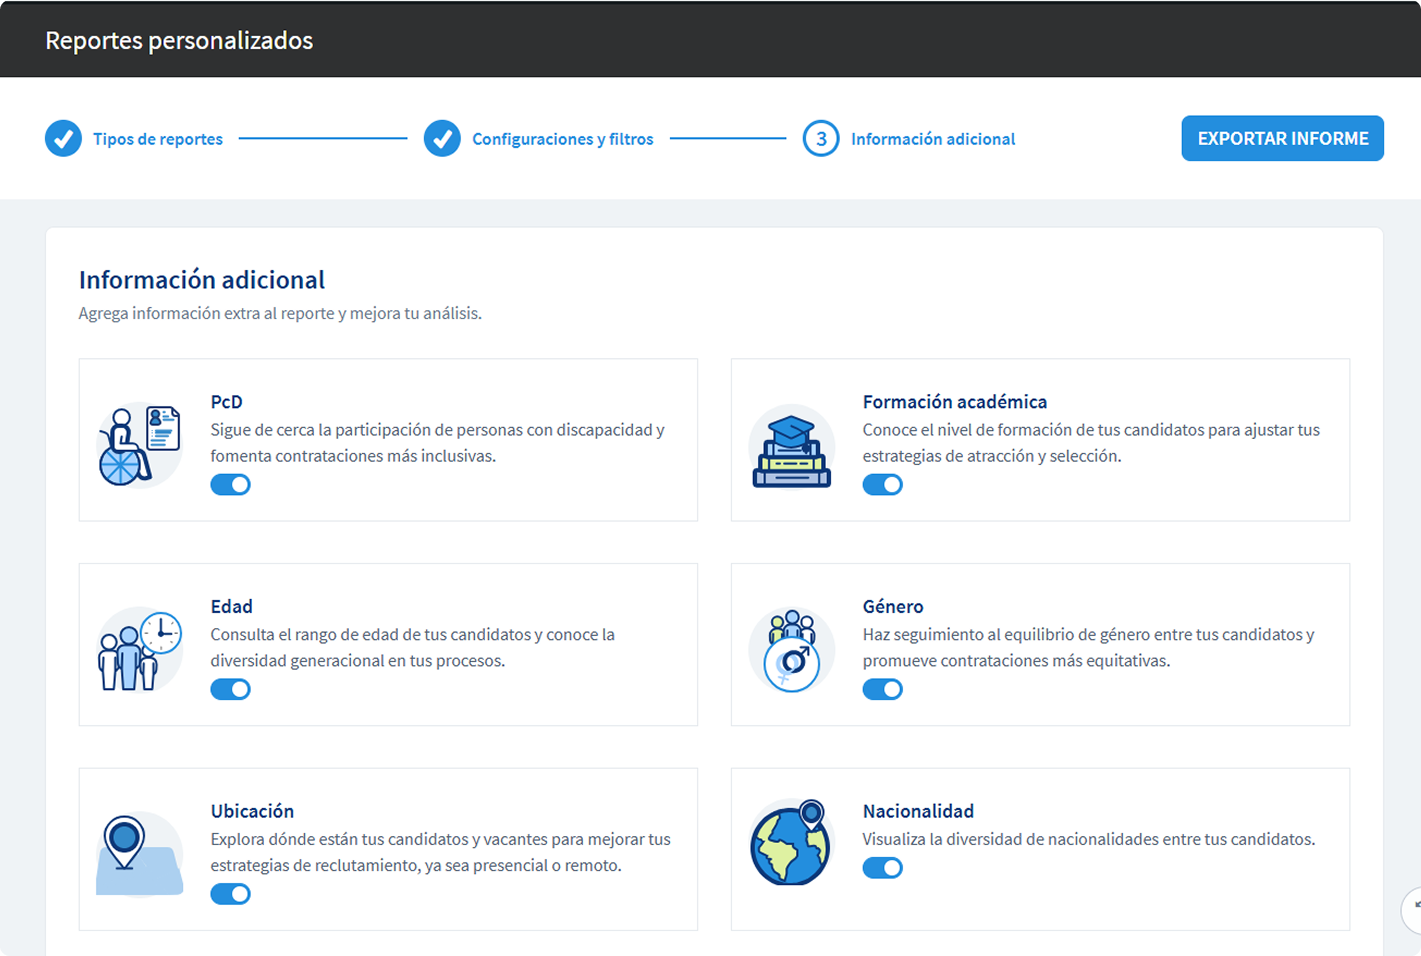Turn off the Nacionalidad toggle
Screen dimensions: 1421x956
882,868
